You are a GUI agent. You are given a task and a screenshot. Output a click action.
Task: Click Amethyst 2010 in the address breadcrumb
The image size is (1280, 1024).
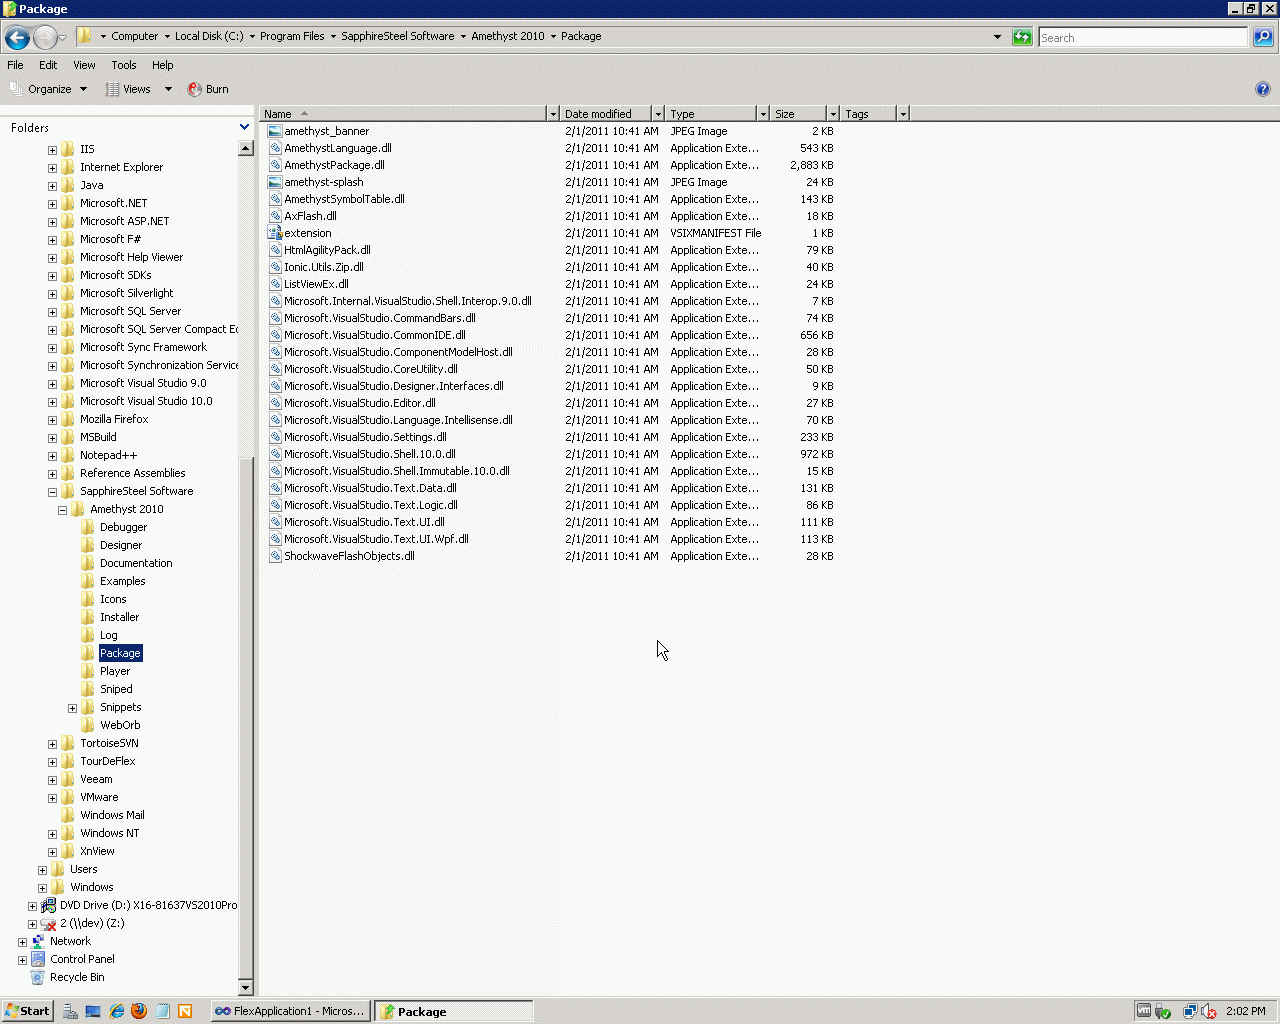(508, 36)
